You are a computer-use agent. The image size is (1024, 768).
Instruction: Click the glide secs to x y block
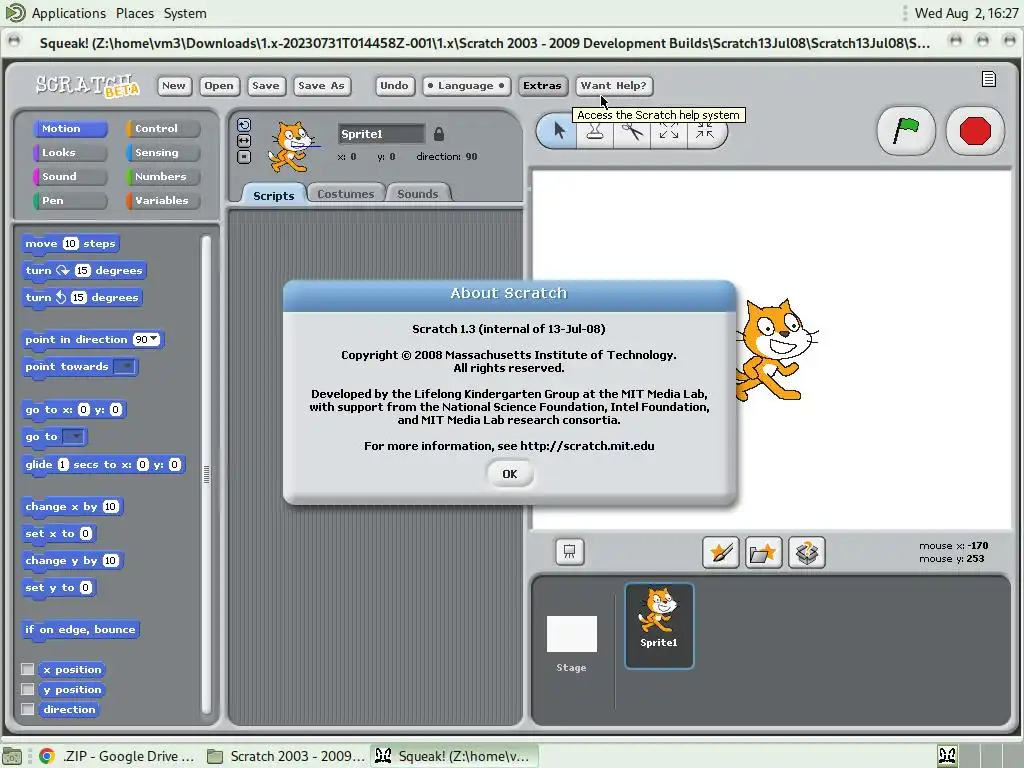click(x=103, y=464)
